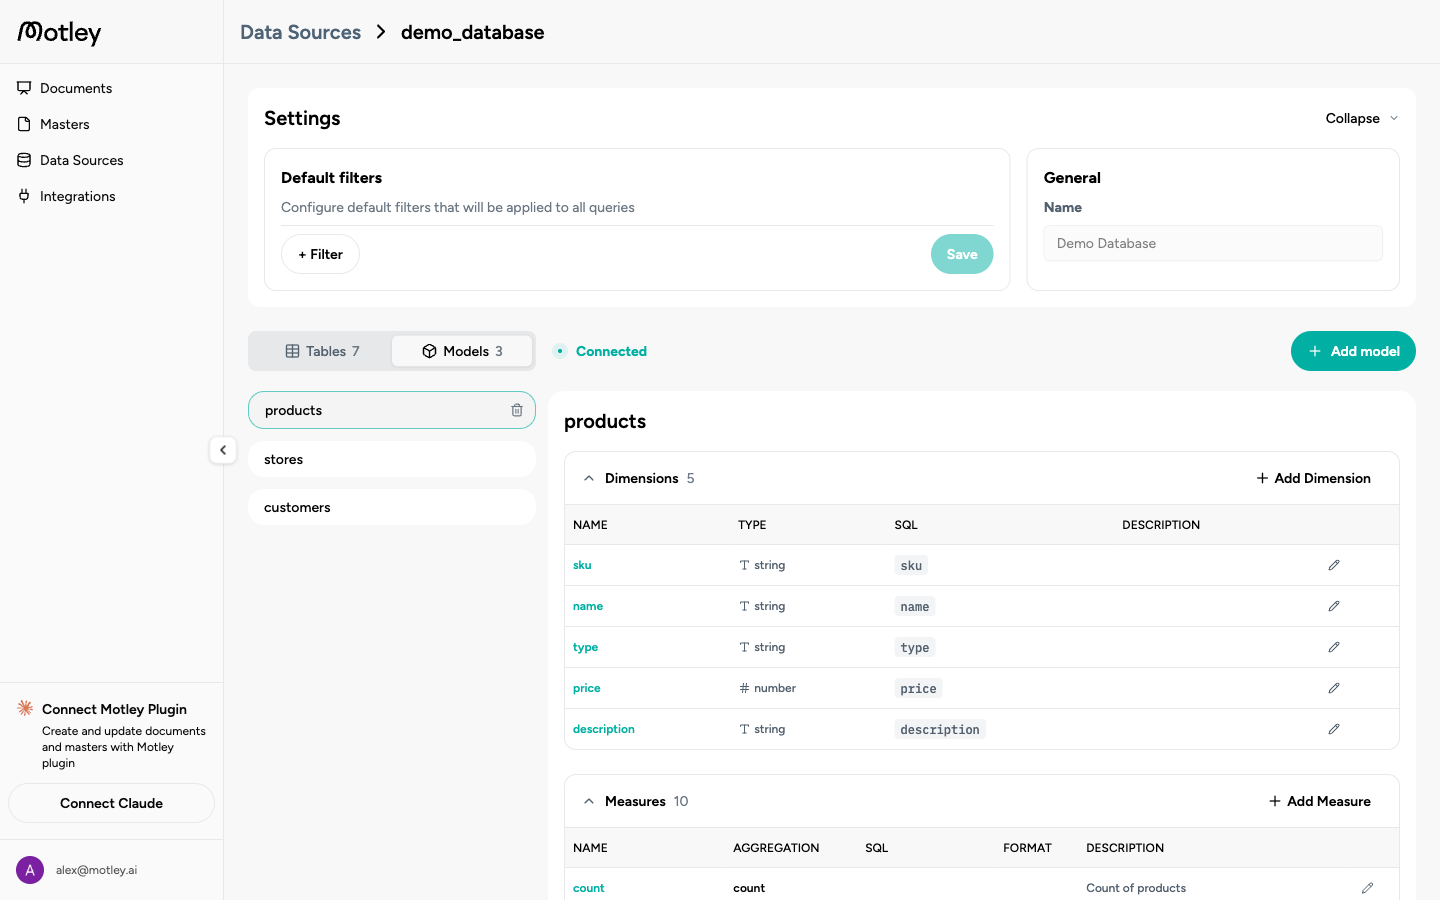Click the products model heading

coord(605,421)
